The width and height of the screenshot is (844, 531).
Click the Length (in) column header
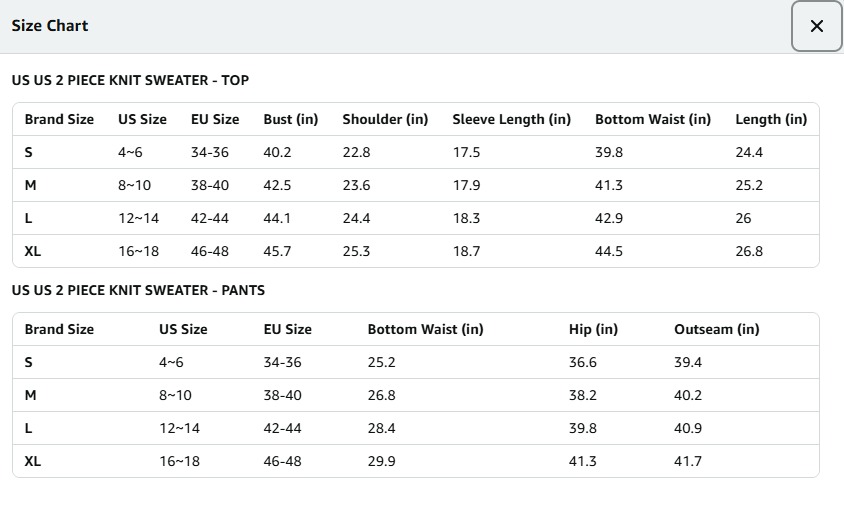[x=770, y=119]
